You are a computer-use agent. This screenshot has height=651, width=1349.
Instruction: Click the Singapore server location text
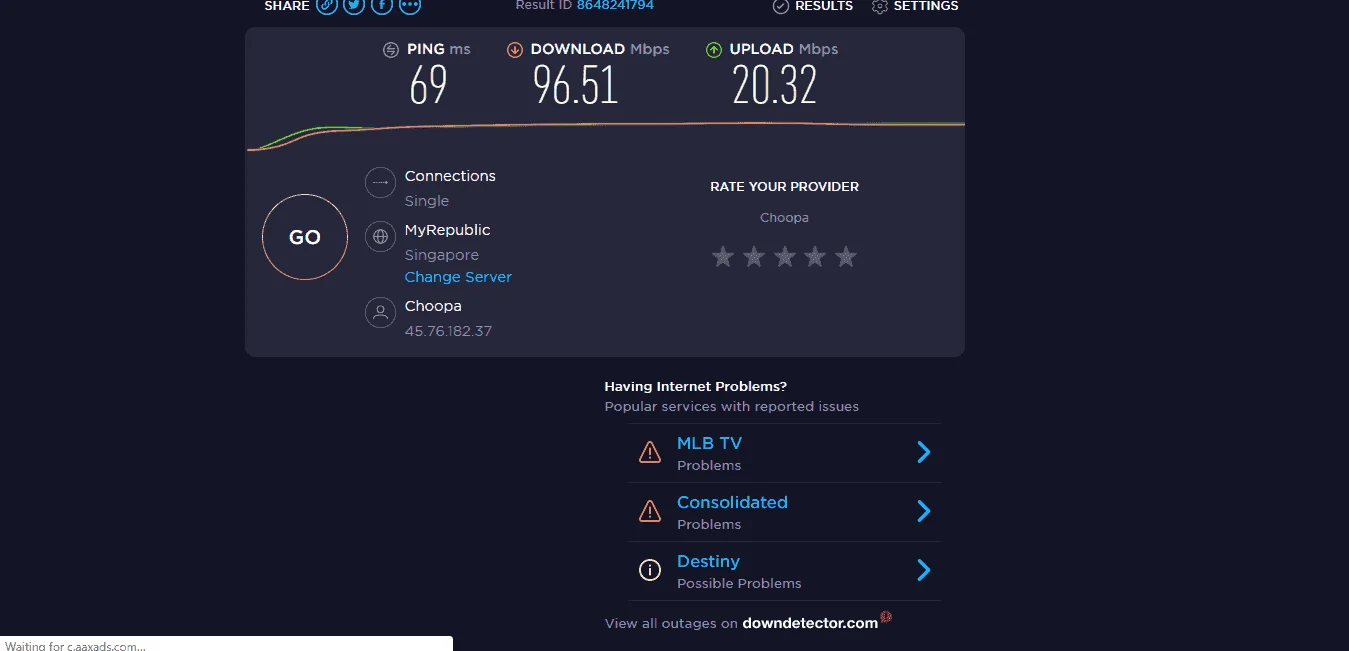point(441,255)
